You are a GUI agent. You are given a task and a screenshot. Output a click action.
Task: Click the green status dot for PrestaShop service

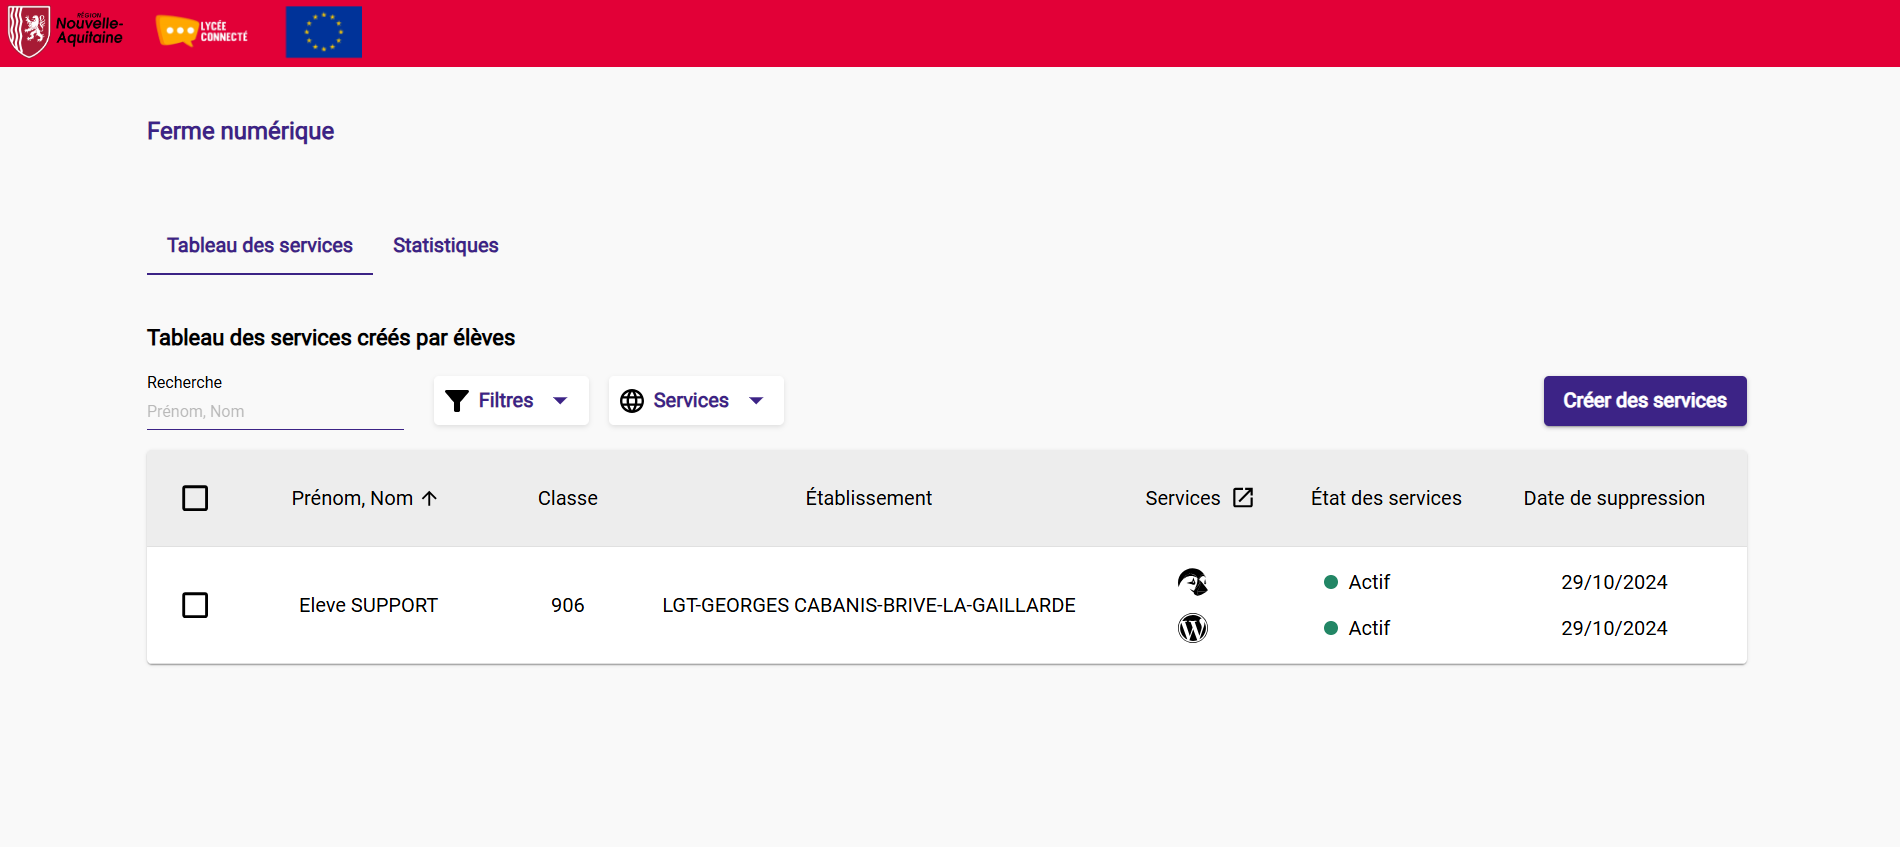click(1331, 582)
